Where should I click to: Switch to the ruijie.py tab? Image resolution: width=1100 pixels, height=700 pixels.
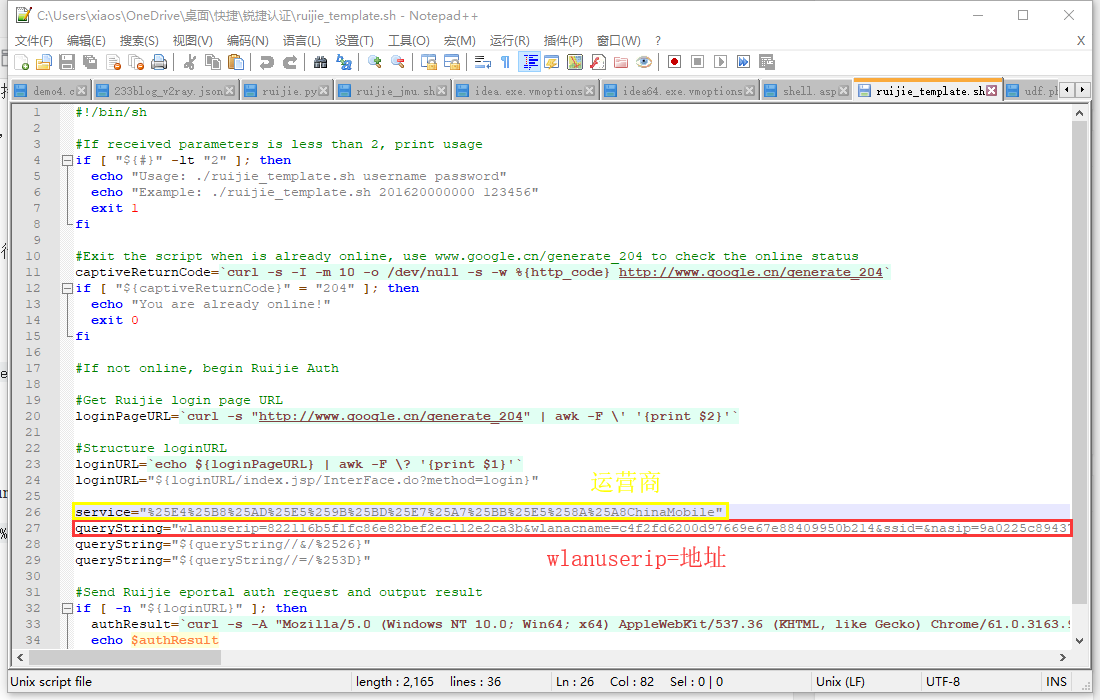click(289, 91)
